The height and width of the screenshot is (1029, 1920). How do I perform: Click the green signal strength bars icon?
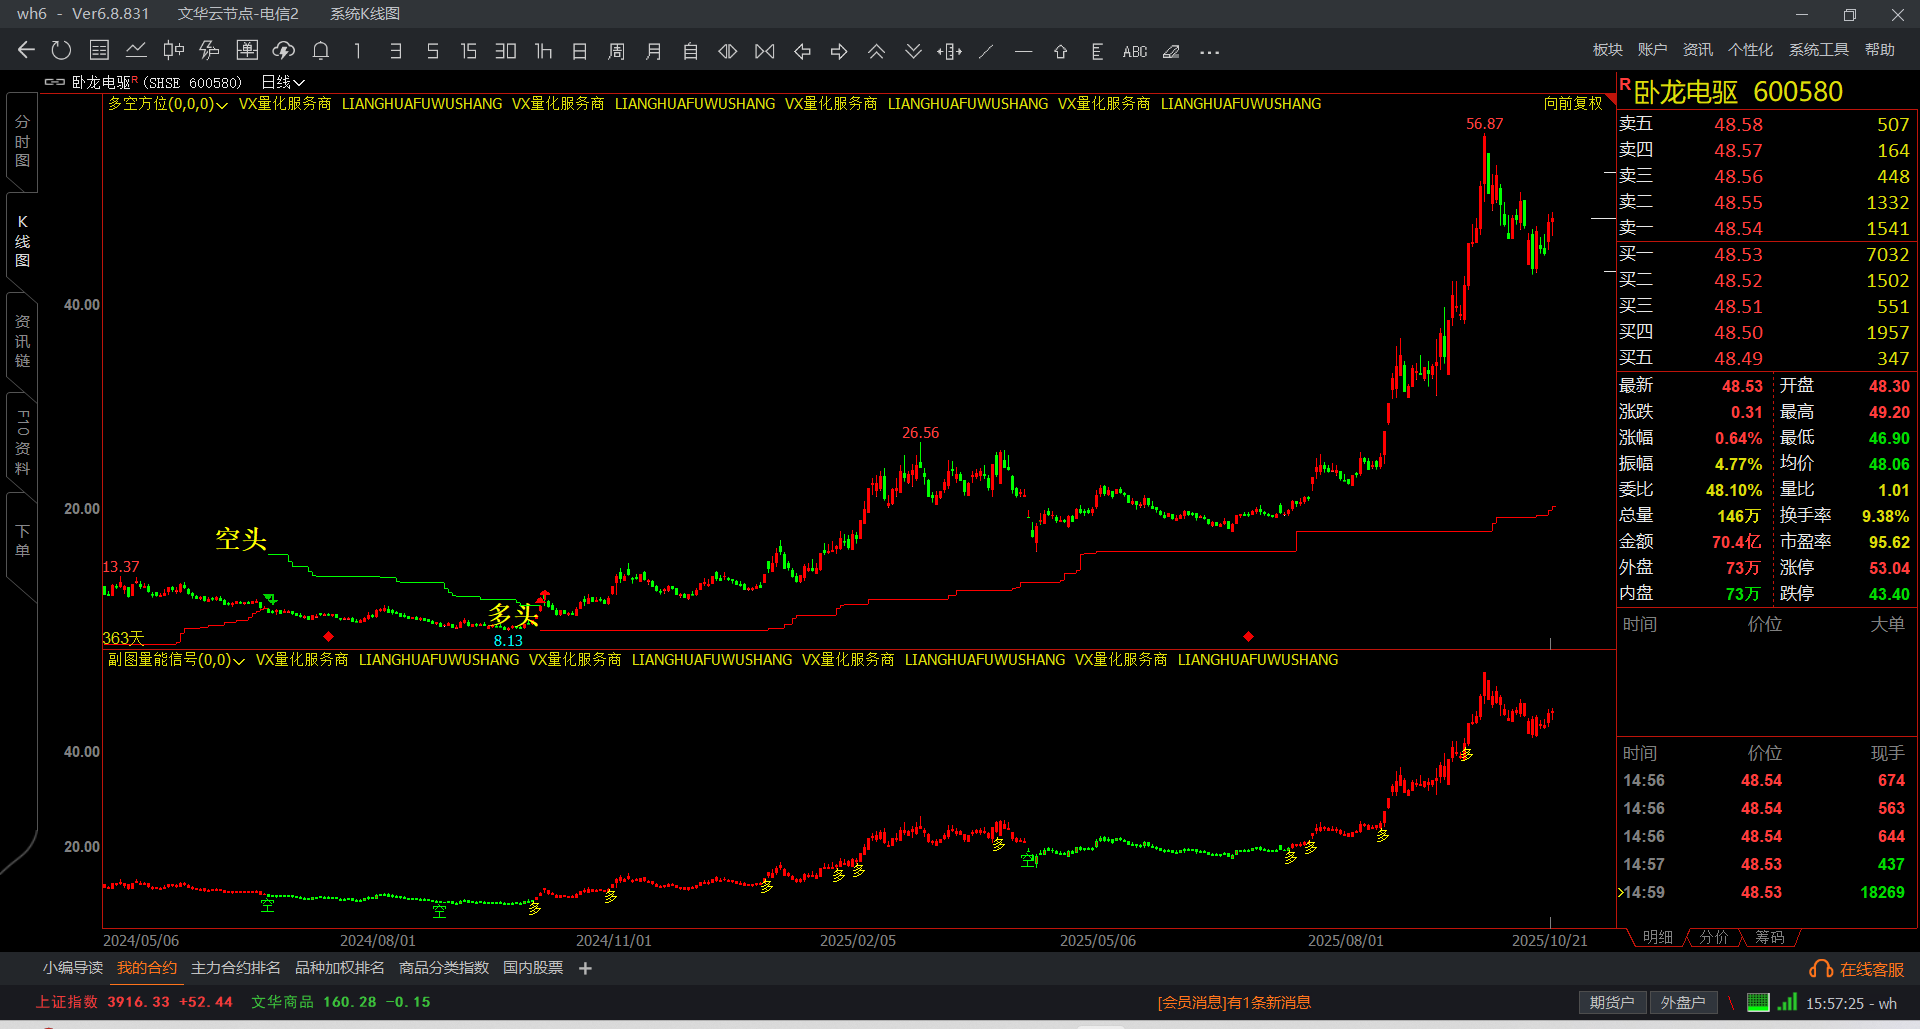point(1787,1002)
